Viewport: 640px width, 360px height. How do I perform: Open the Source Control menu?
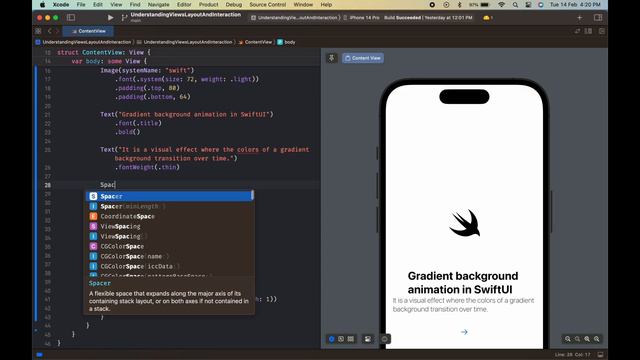tap(268, 4)
